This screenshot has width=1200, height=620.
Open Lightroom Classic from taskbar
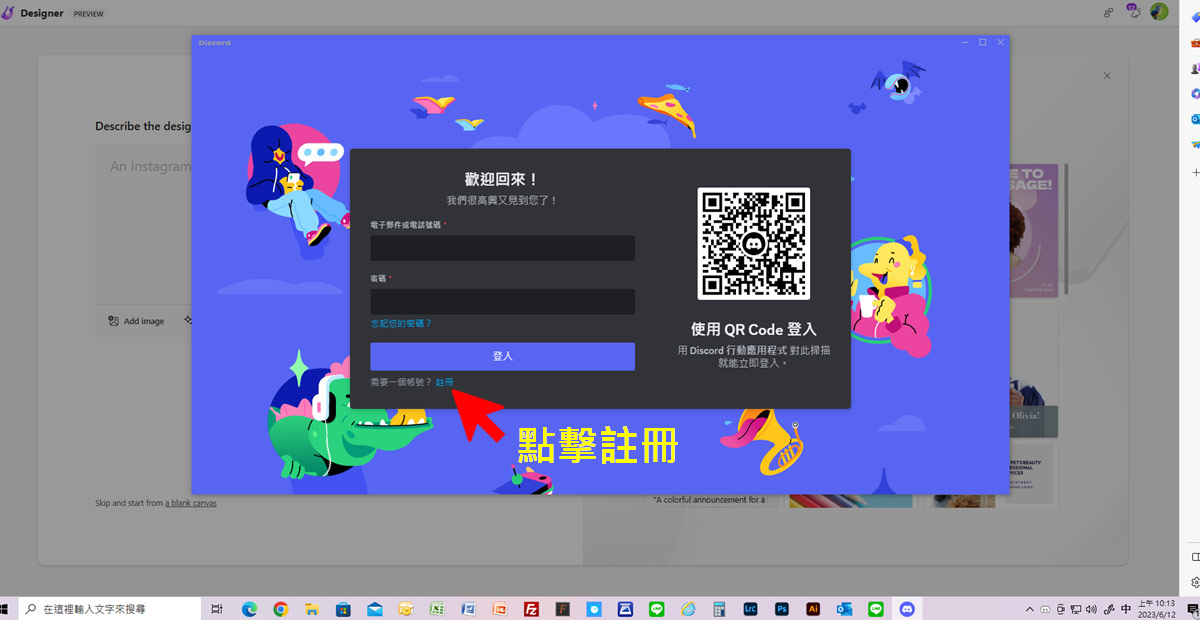click(x=750, y=608)
